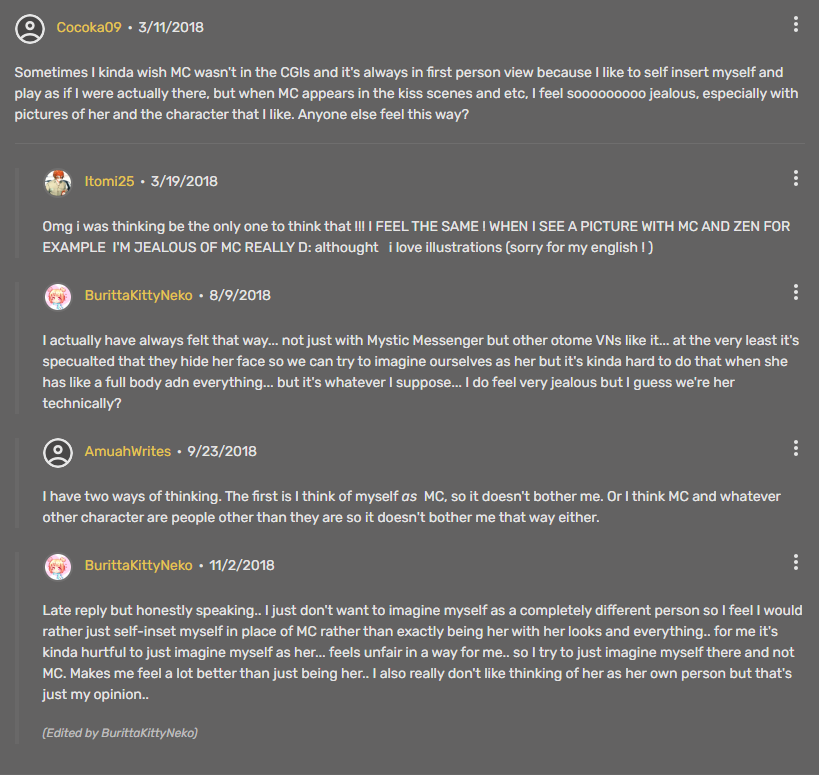Open AmuahWrites' user profile link

pyautogui.click(x=127, y=452)
